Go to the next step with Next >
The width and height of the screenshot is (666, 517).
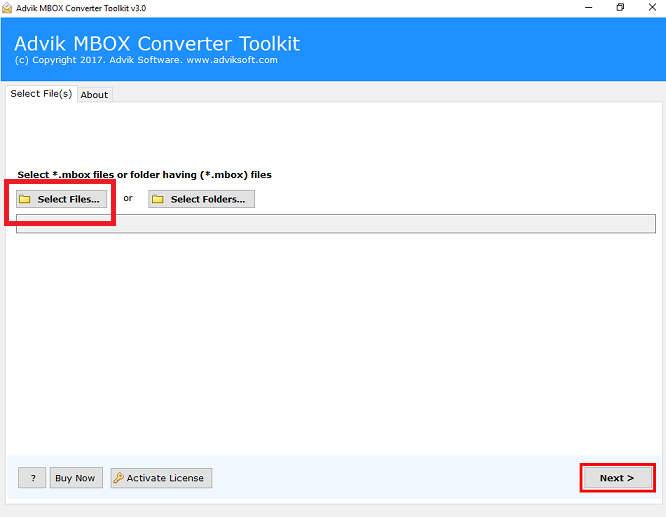[617, 478]
